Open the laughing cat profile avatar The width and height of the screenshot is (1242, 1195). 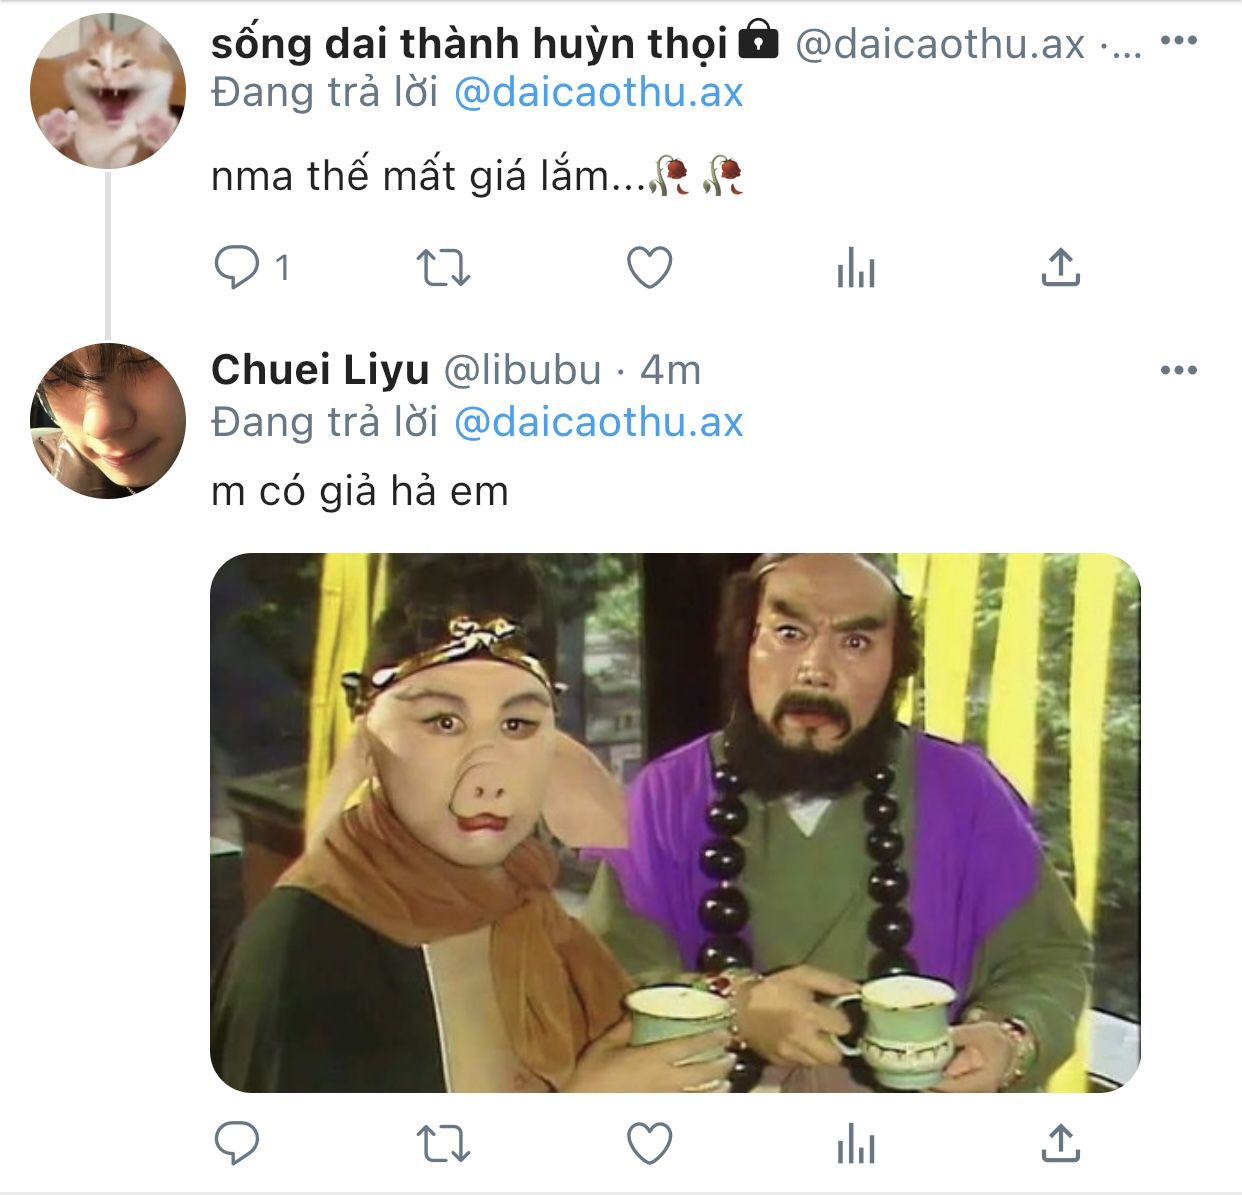tap(108, 91)
